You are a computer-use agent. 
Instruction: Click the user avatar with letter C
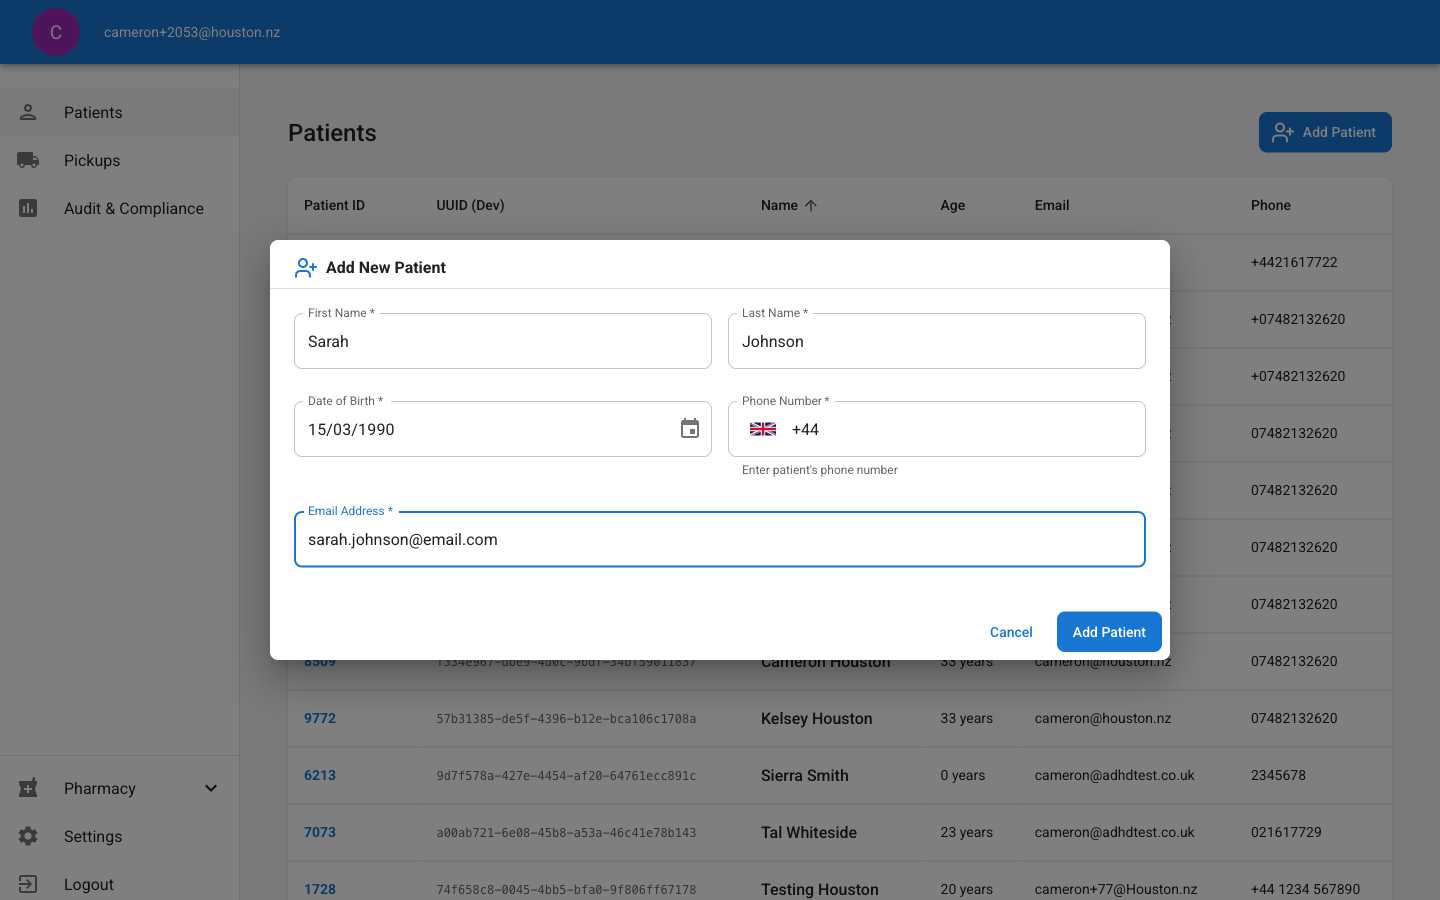pos(56,32)
